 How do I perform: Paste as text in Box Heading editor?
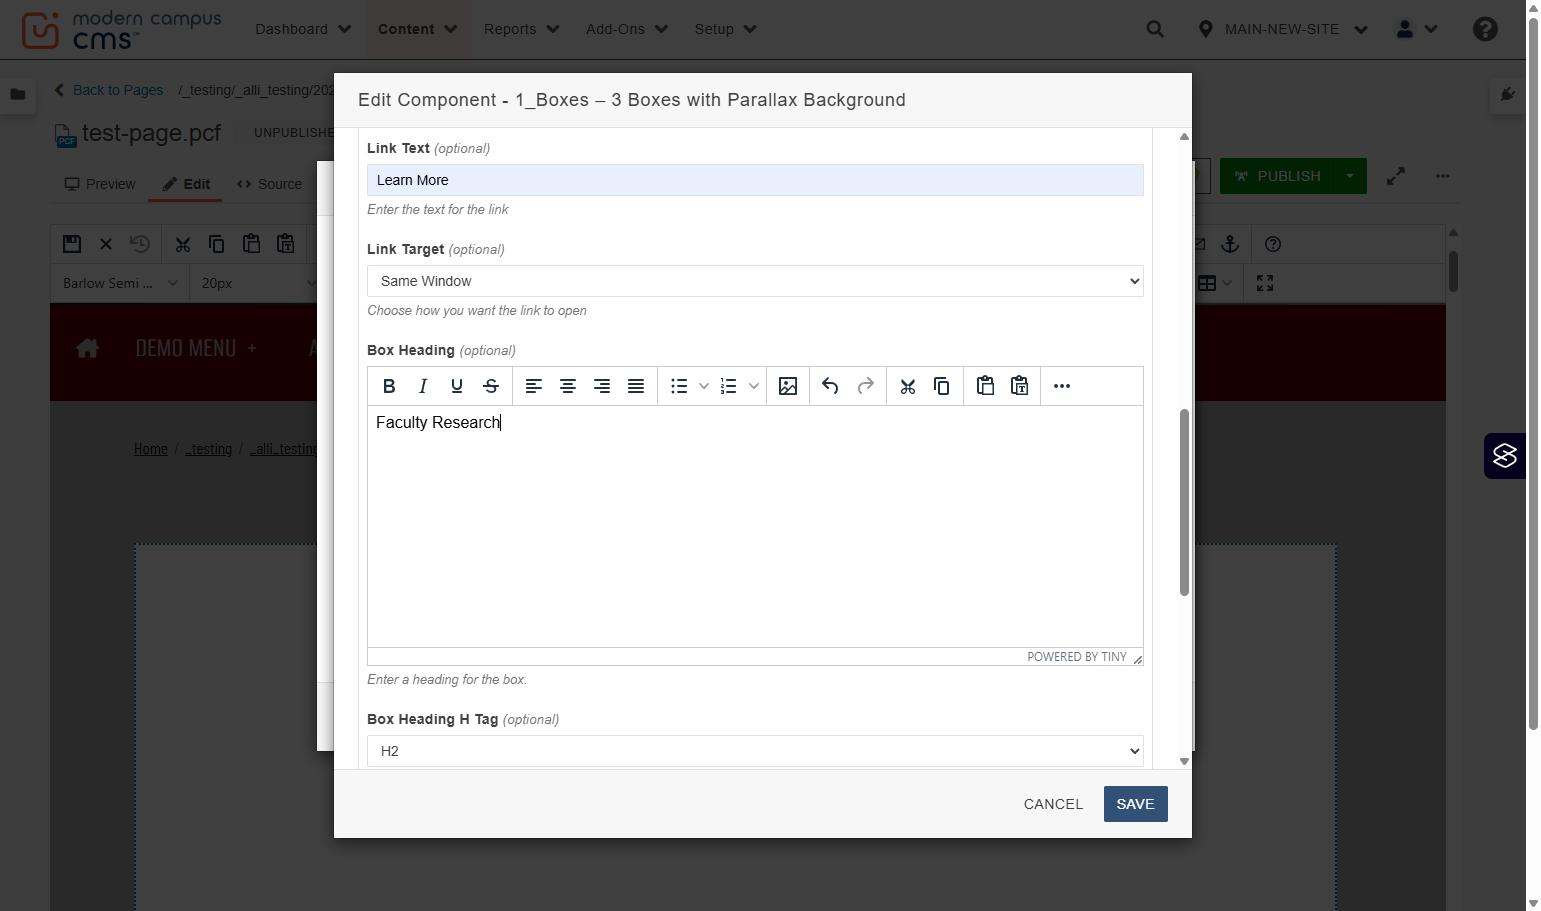coord(1020,386)
